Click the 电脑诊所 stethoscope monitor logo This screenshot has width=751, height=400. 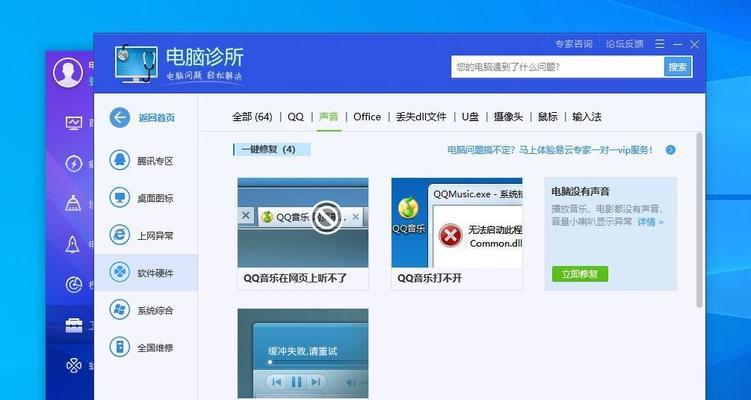coord(136,64)
